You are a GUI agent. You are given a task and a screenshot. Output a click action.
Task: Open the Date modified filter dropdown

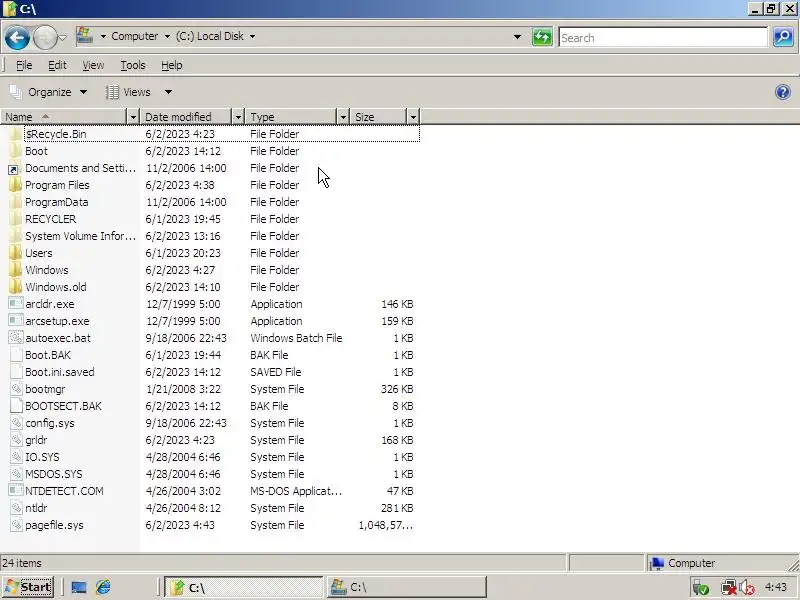point(238,117)
